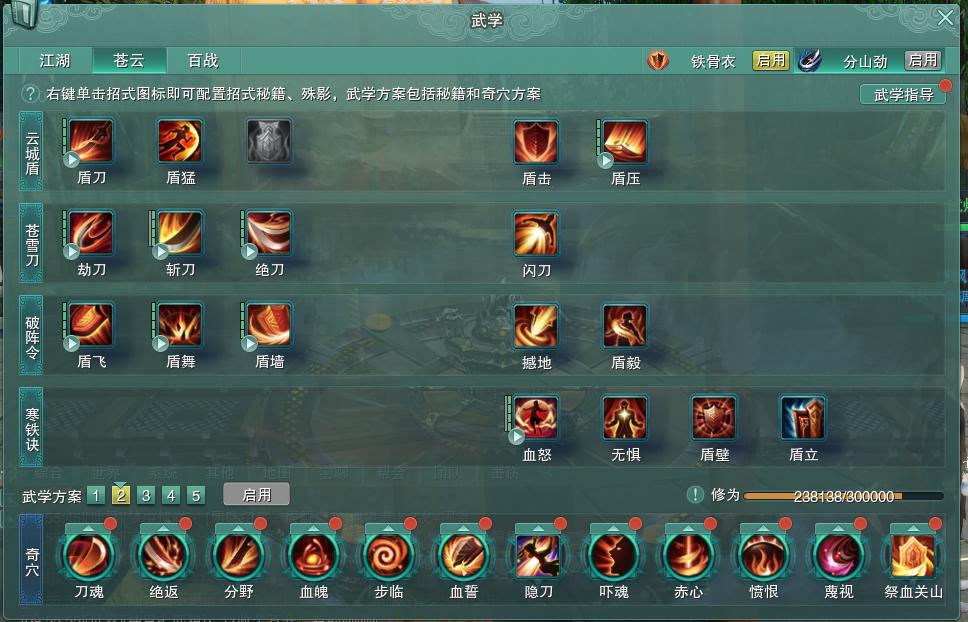Click 启用 button beside scheme numbers
968x622 pixels.
click(x=256, y=494)
